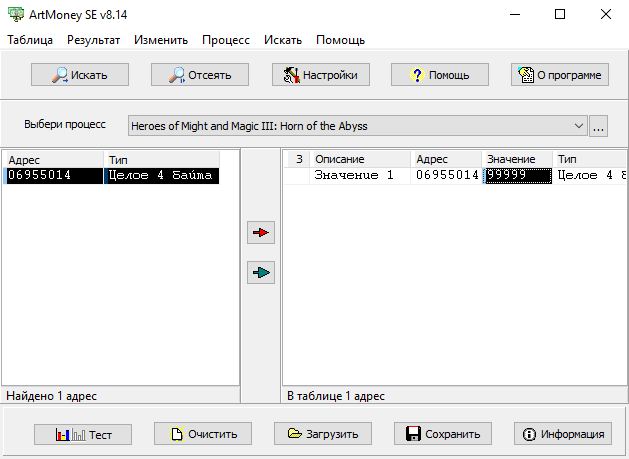Click the red arrow transfer button
The image size is (629, 459).
tap(261, 232)
